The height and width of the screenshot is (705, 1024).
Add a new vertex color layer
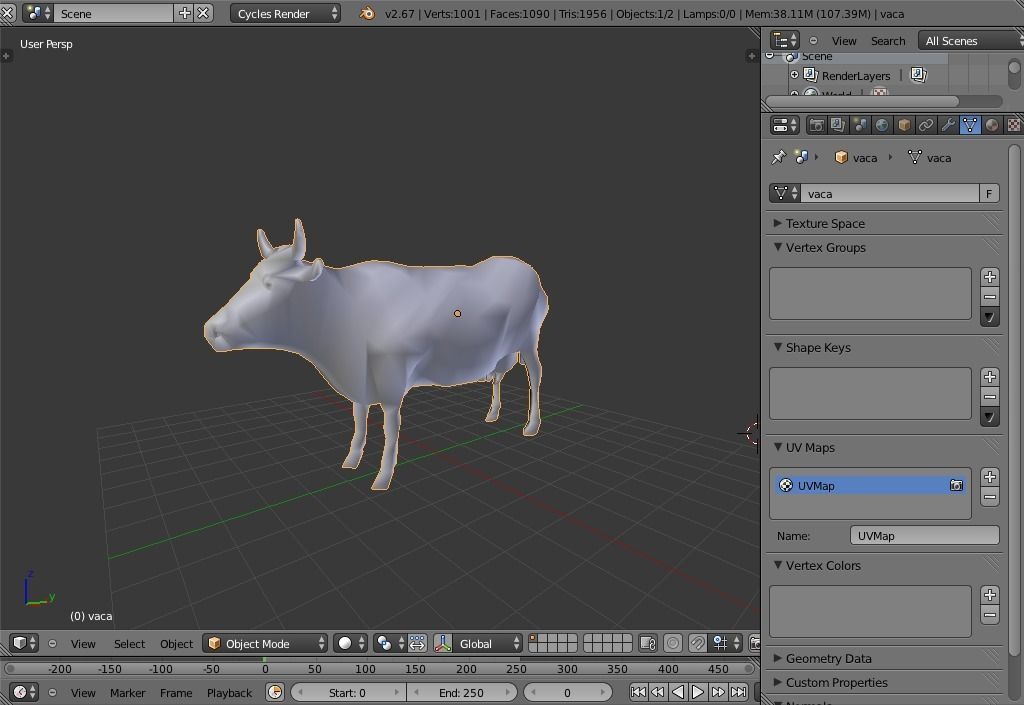[x=990, y=595]
